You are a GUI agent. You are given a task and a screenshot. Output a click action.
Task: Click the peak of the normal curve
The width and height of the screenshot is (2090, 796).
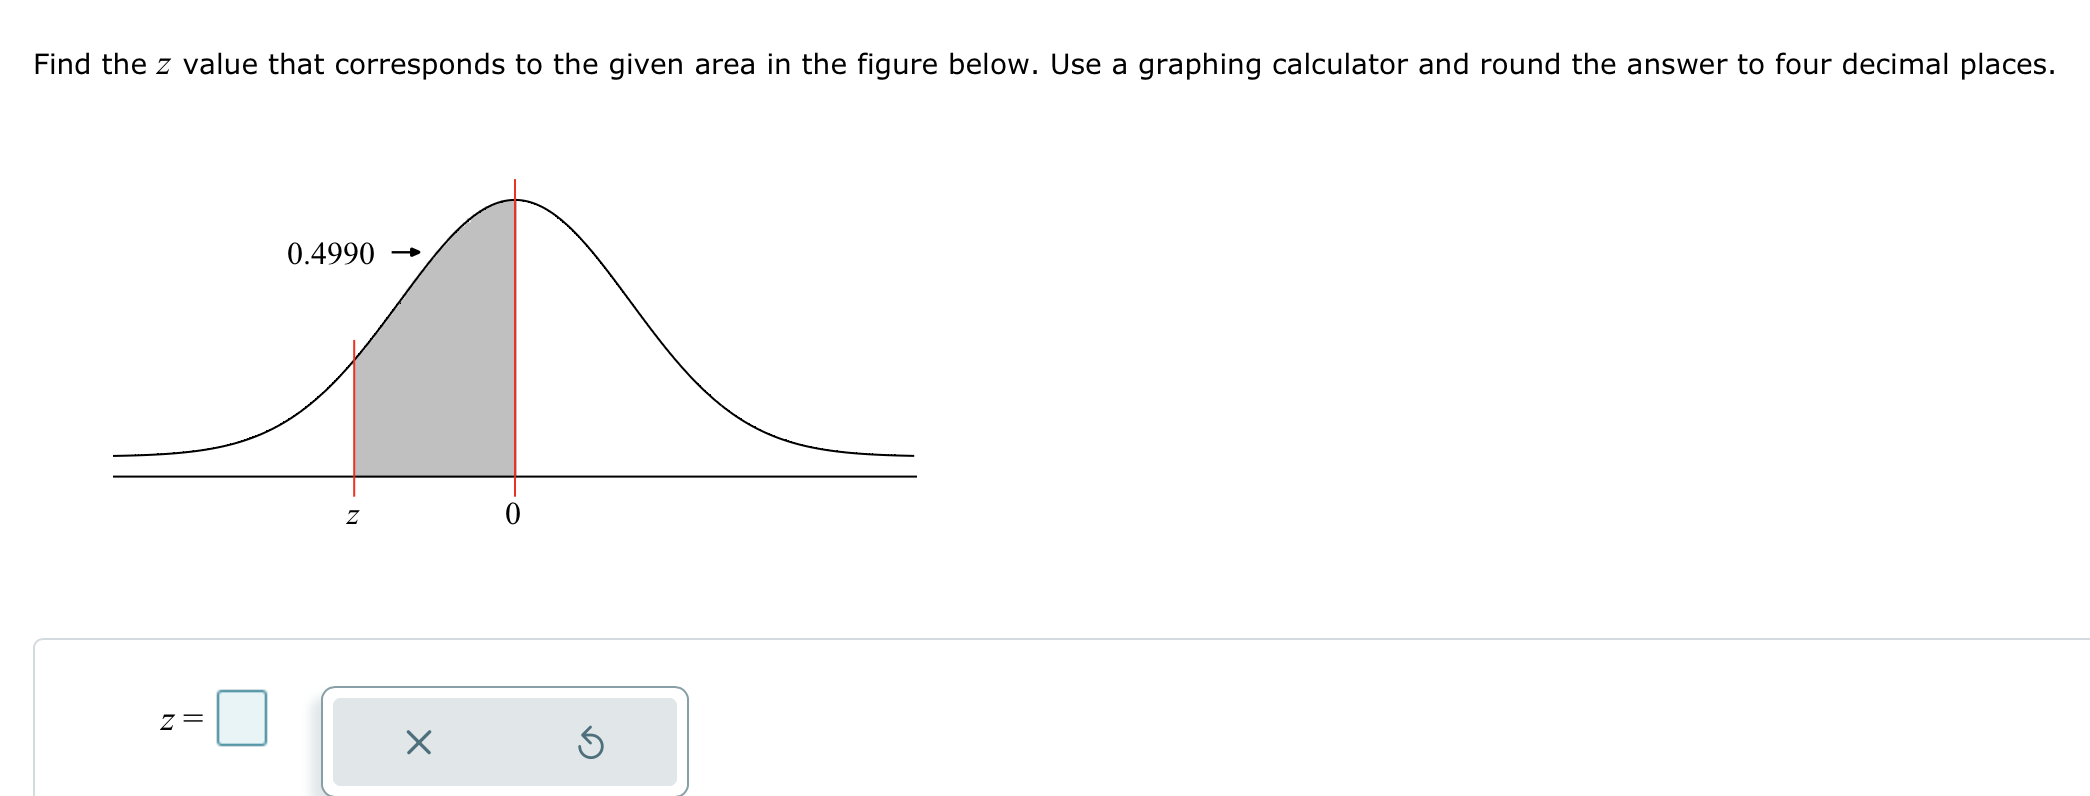(516, 198)
